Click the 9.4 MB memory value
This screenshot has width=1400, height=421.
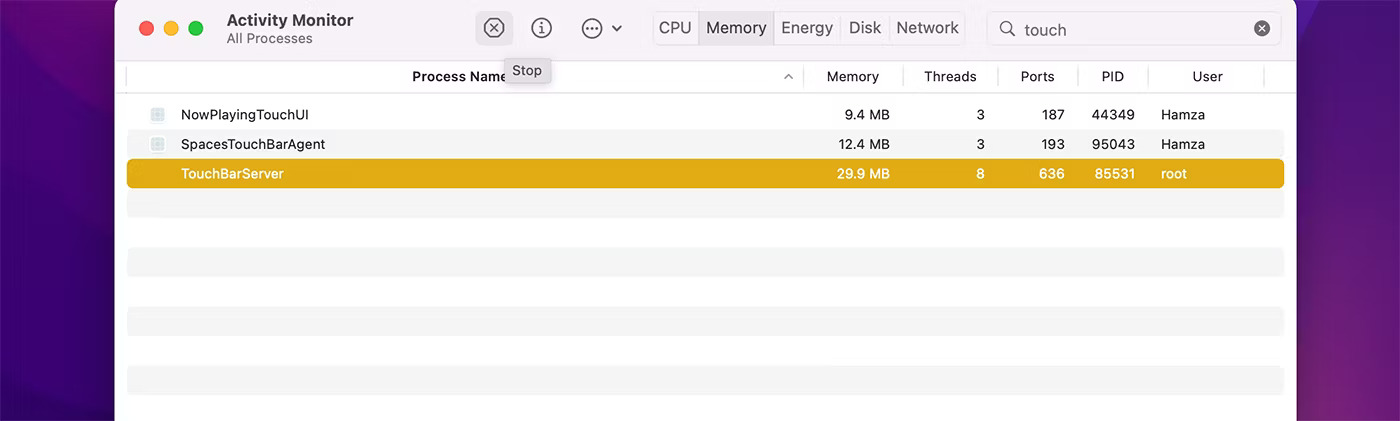[866, 114]
